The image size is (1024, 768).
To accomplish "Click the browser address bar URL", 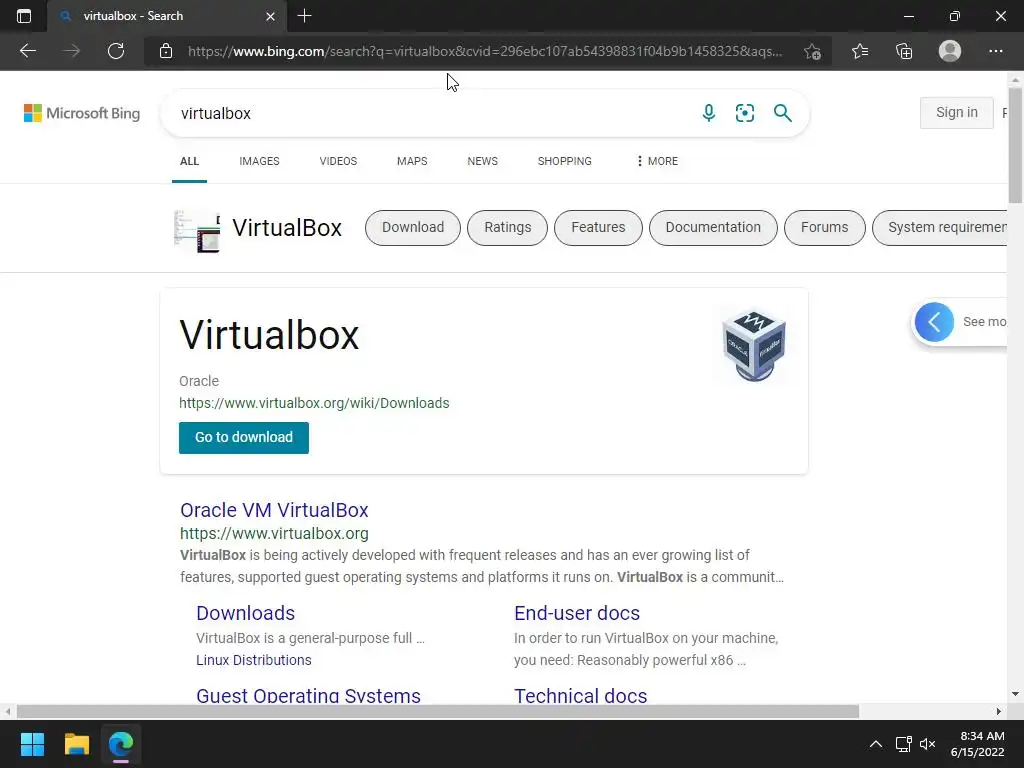I will tap(485, 51).
